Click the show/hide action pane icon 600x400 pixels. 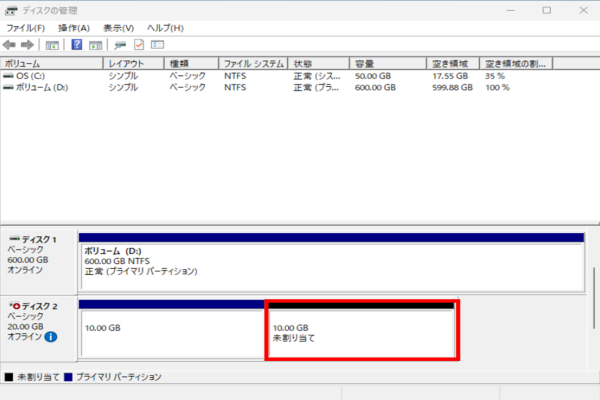pos(95,45)
